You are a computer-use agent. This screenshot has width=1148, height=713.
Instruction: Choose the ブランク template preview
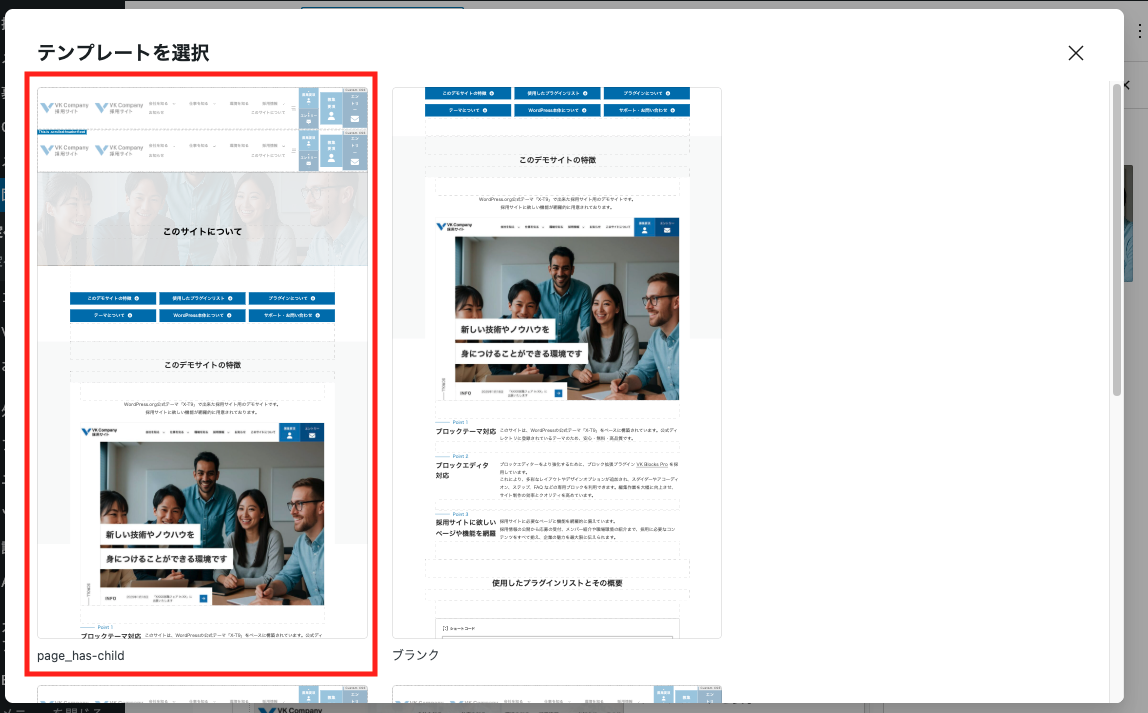pyautogui.click(x=556, y=362)
